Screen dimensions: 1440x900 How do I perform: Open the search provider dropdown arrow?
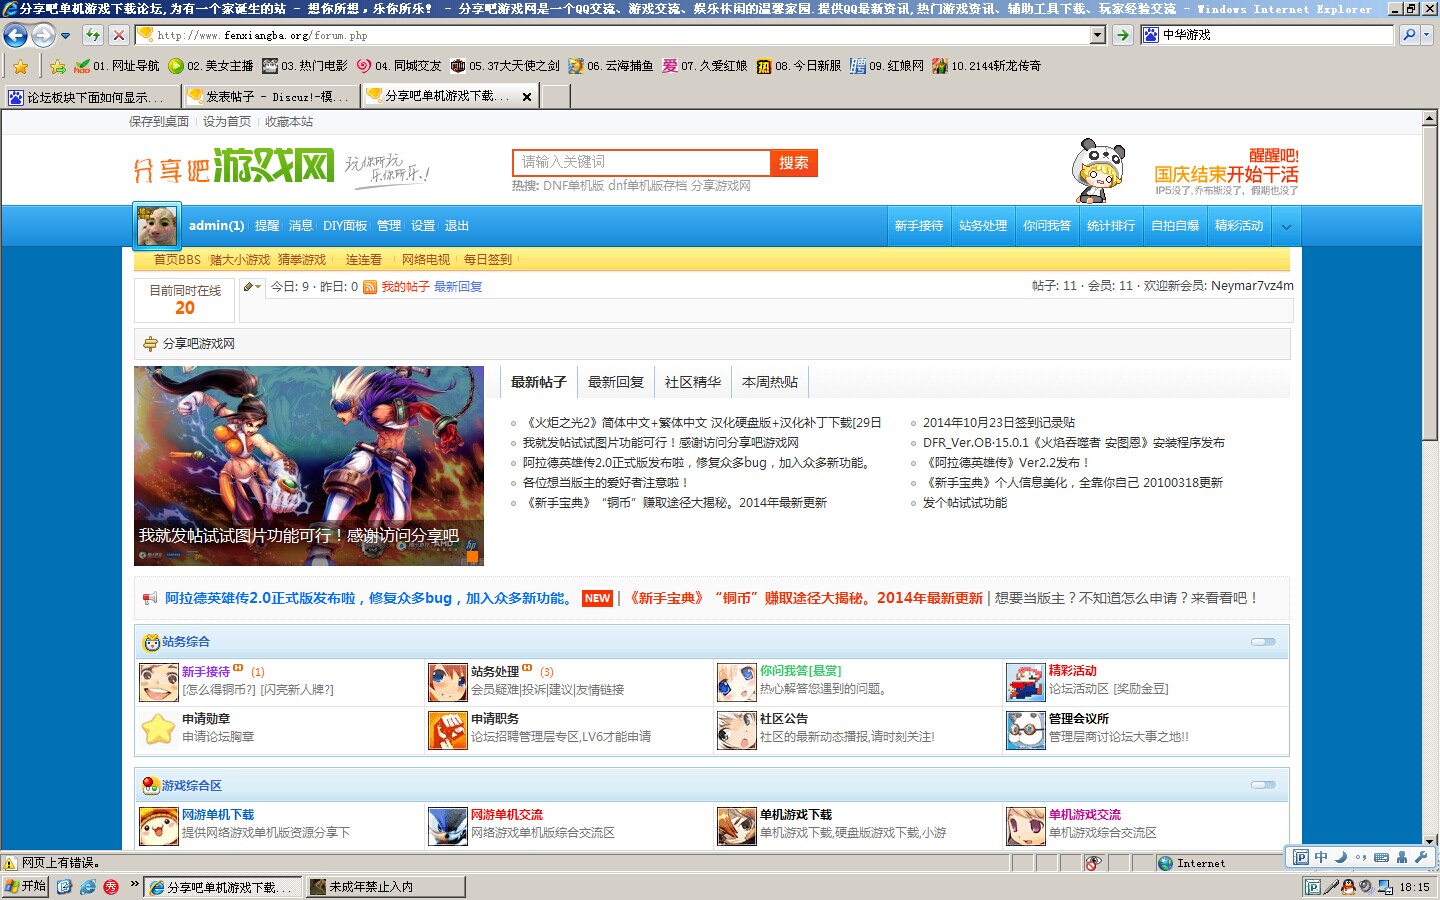[x=1427, y=35]
